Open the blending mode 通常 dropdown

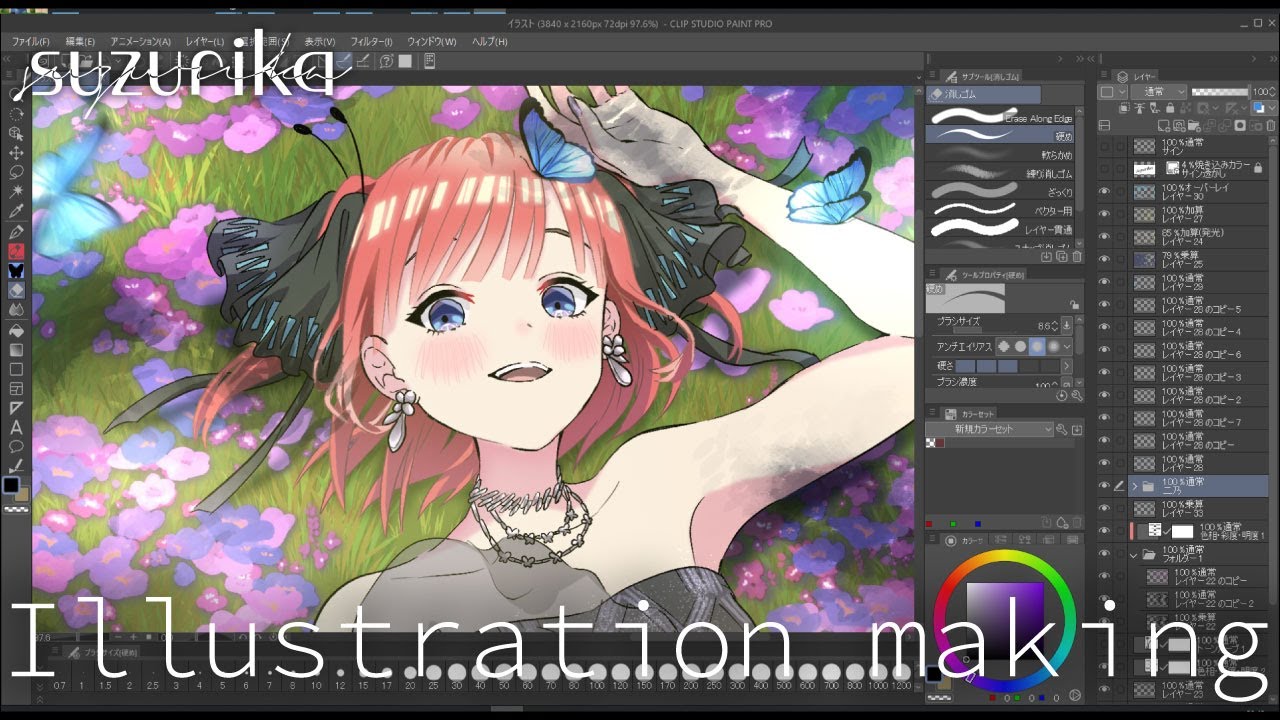(x=1159, y=92)
